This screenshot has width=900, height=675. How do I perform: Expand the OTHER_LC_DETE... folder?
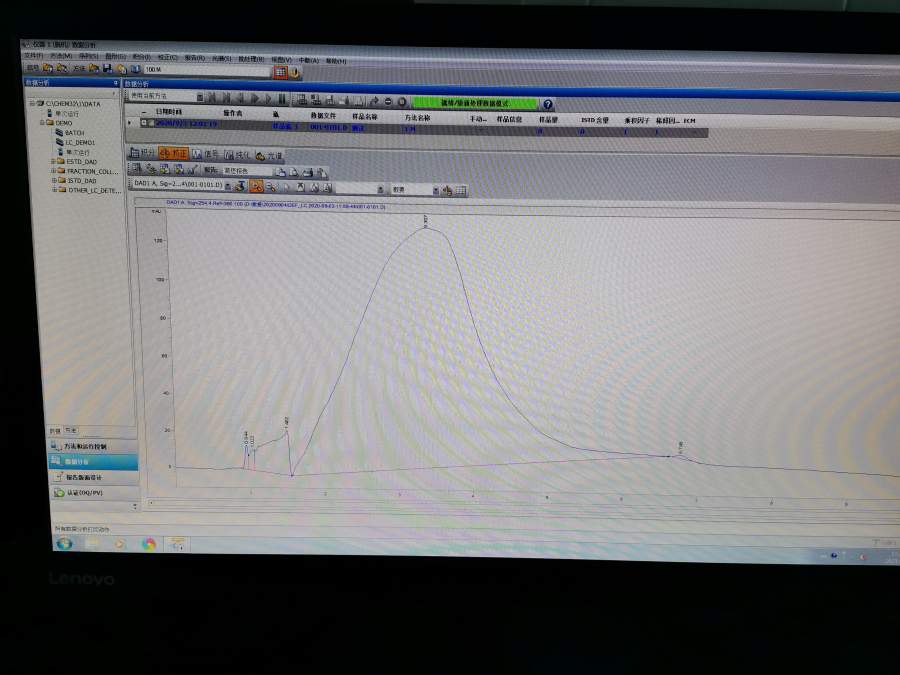55,189
